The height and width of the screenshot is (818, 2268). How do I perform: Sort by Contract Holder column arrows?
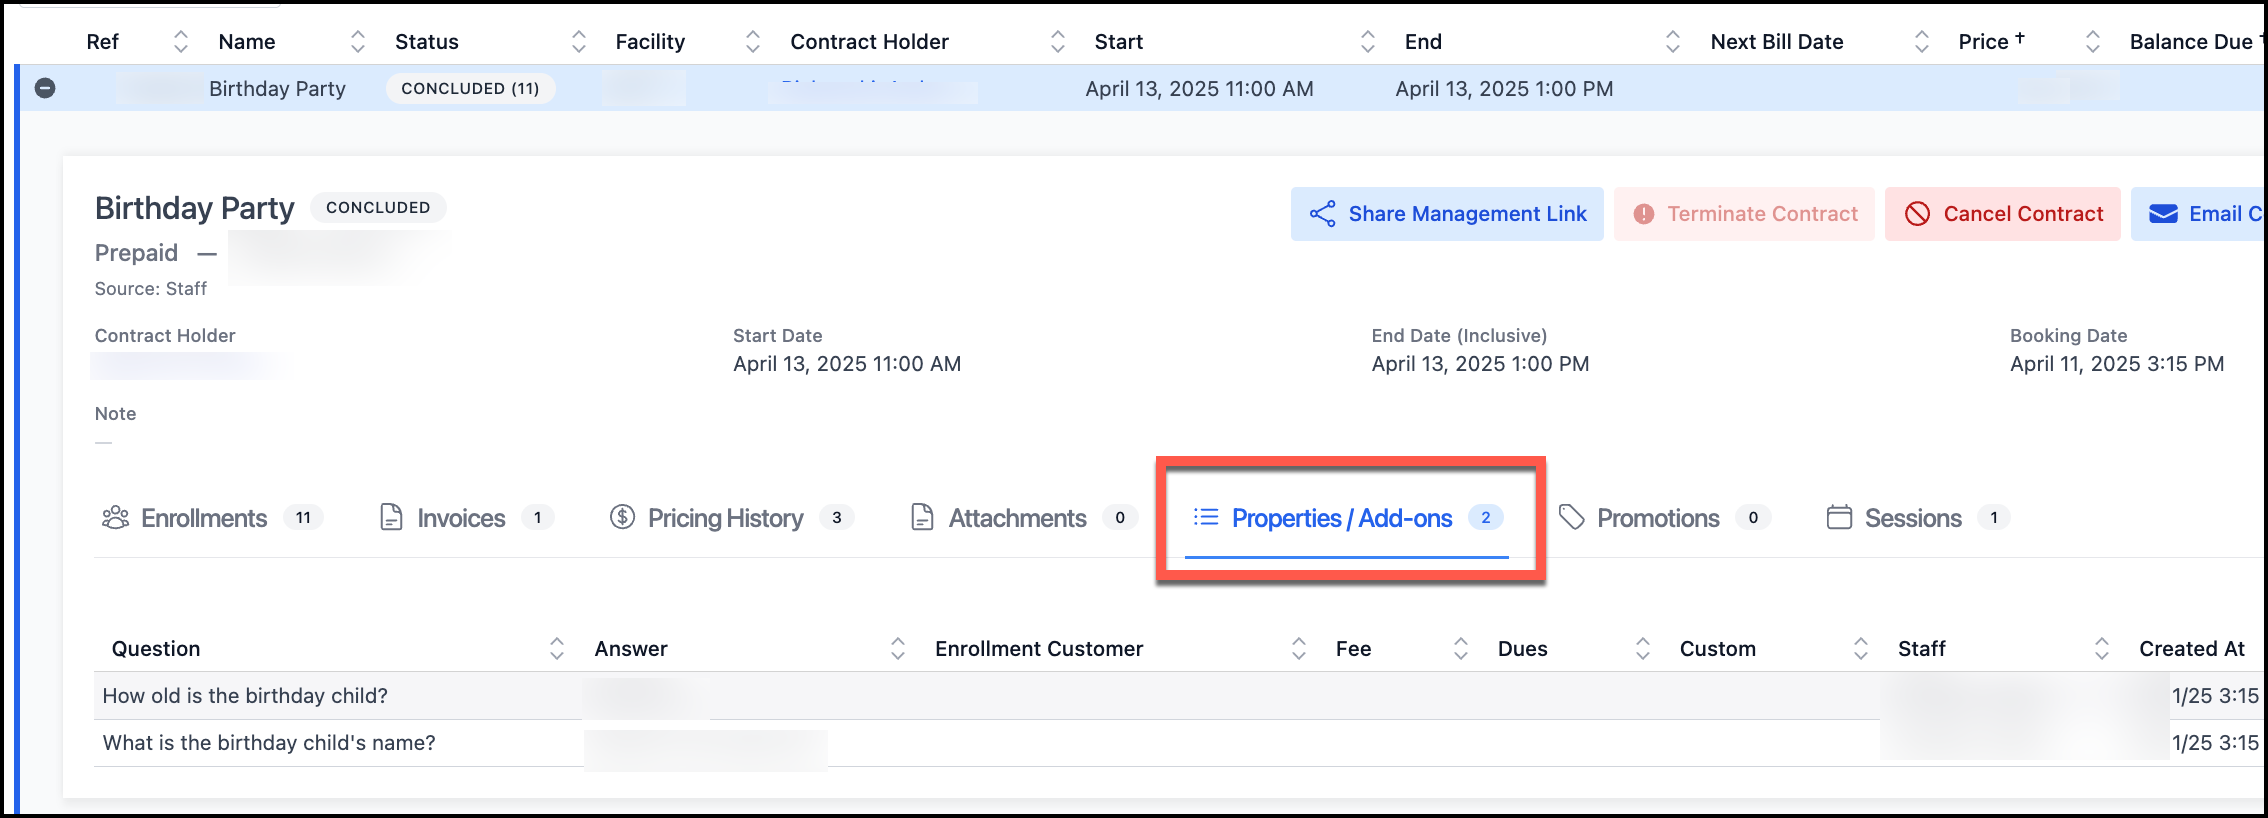pyautogui.click(x=1058, y=42)
